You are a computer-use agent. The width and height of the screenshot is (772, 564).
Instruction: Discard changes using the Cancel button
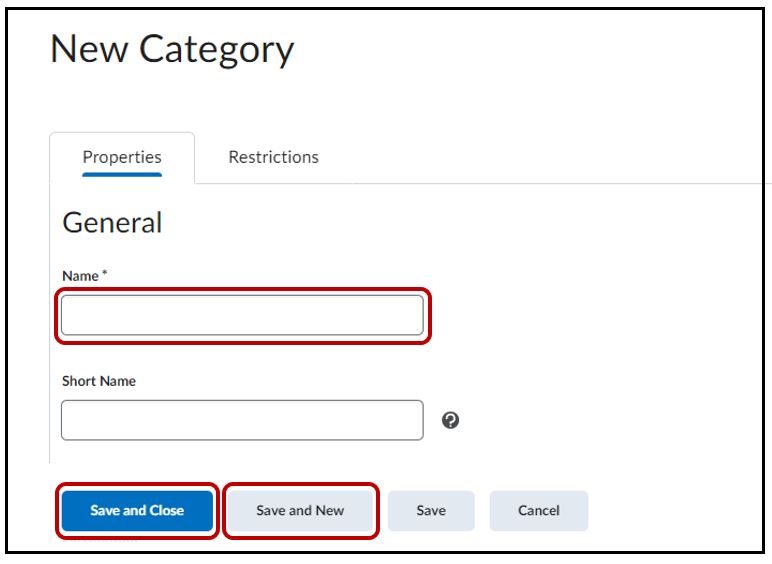click(x=538, y=510)
